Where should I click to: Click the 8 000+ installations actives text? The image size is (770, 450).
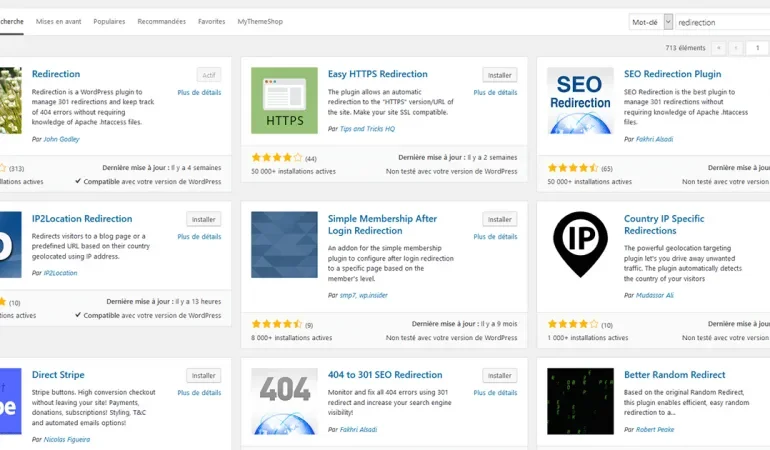pyautogui.click(x=292, y=338)
